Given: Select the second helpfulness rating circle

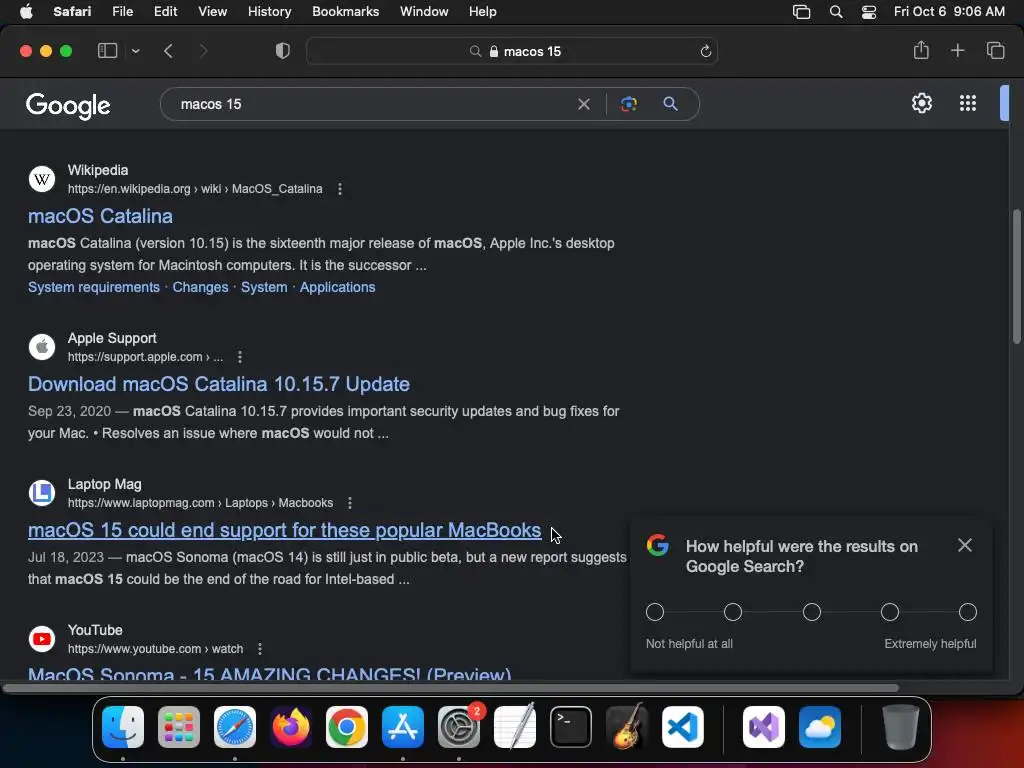Looking at the screenshot, I should pyautogui.click(x=733, y=612).
